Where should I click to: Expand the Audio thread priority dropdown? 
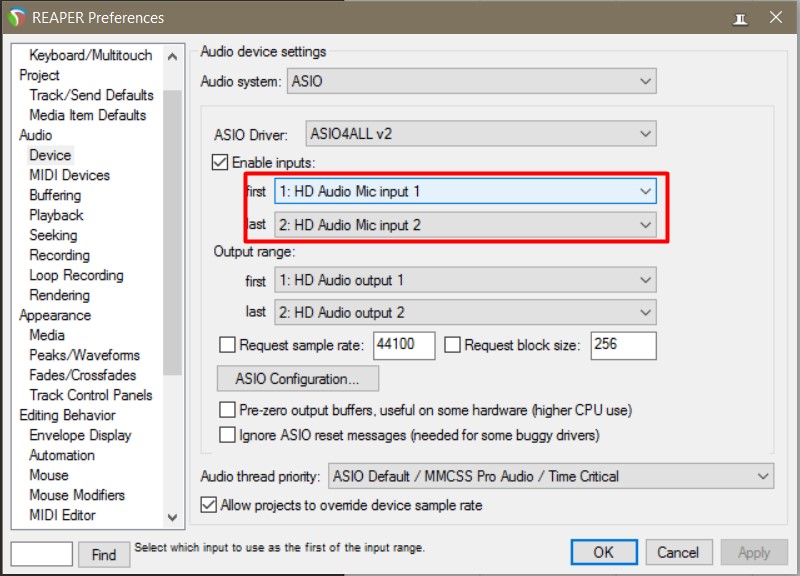click(x=550, y=476)
